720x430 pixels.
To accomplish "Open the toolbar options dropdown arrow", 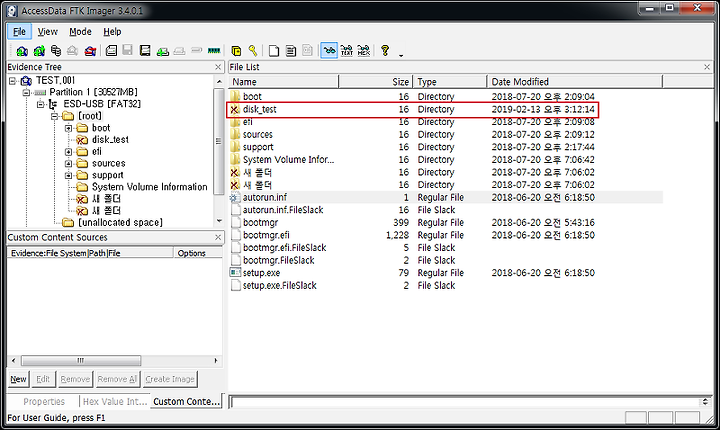I will coord(401,55).
